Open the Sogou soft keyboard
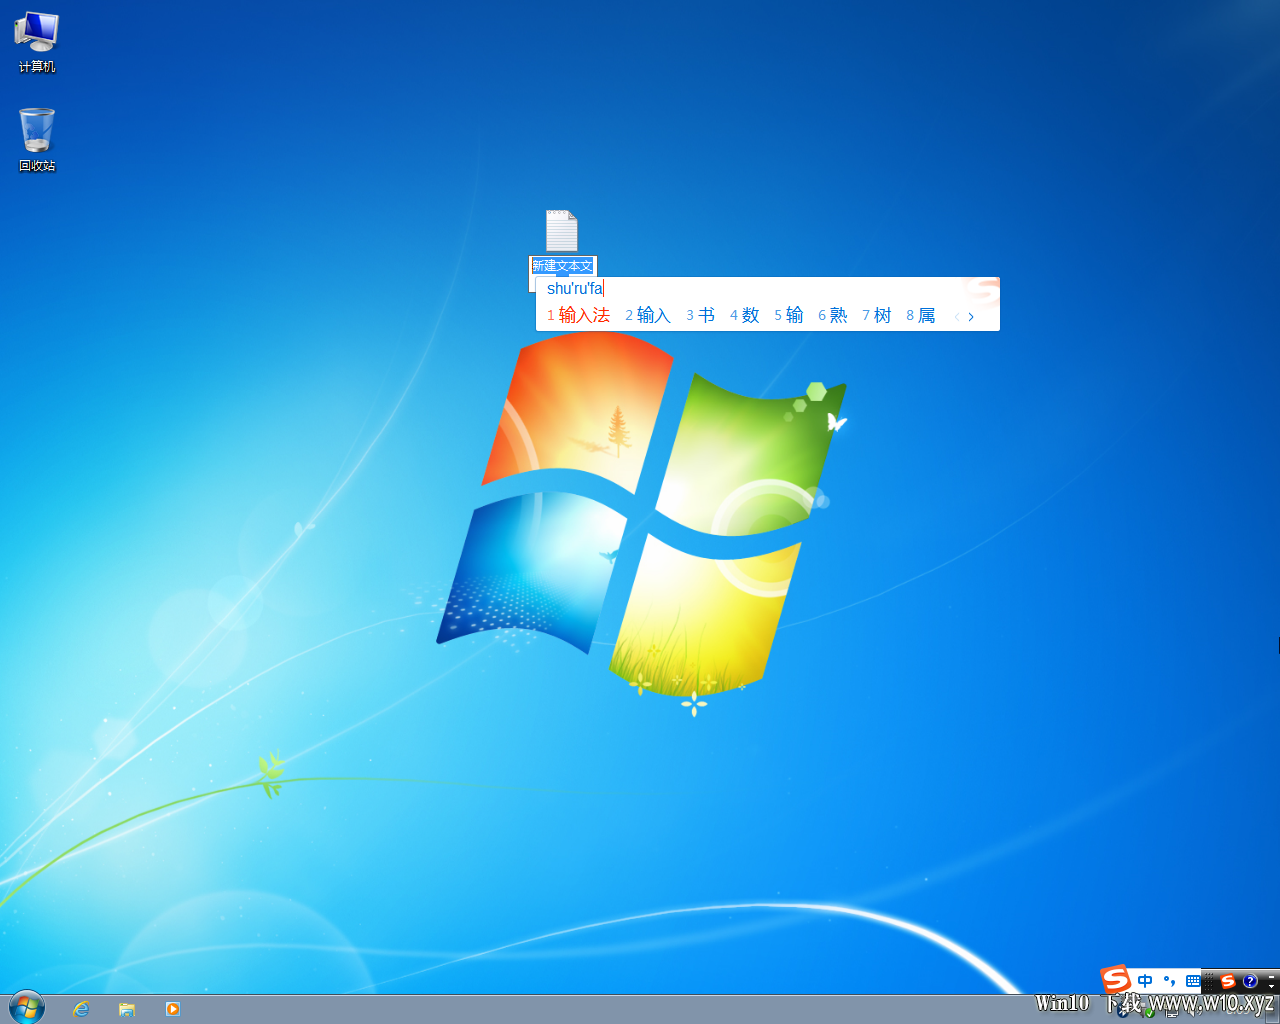 (1193, 981)
